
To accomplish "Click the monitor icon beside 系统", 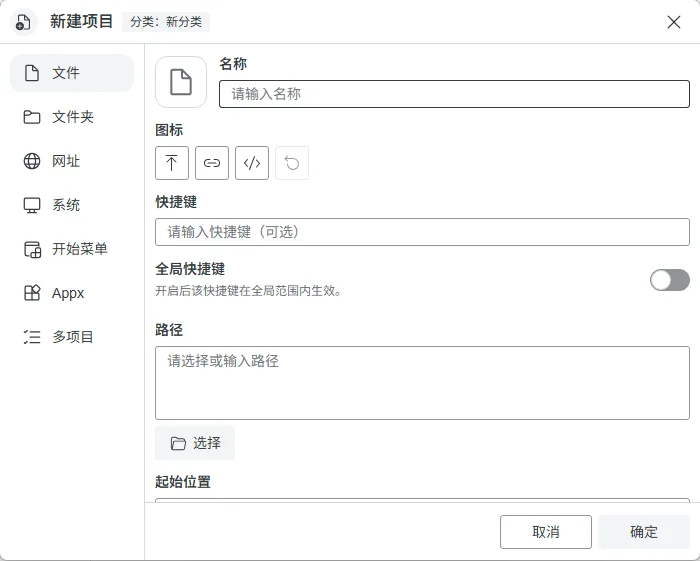I will (x=32, y=205).
